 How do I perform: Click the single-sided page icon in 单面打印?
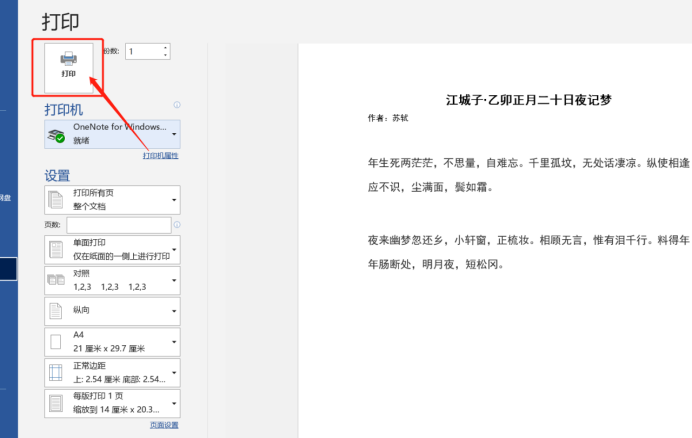56,249
